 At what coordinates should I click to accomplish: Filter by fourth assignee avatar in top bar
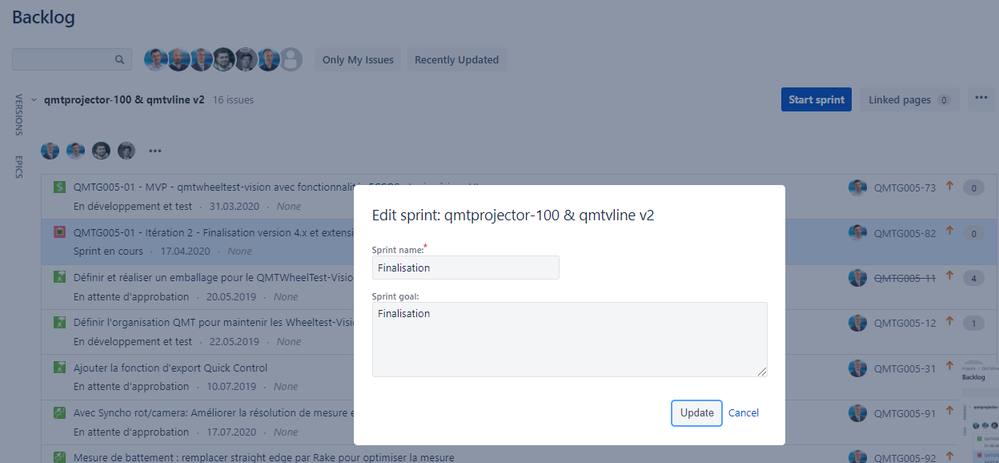point(224,59)
